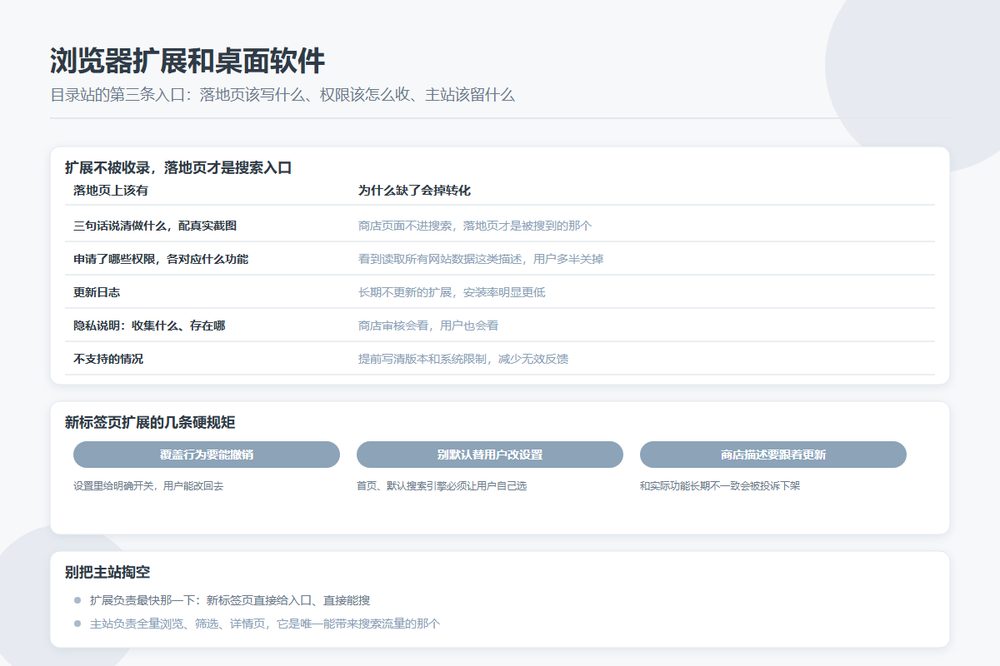This screenshot has width=1000, height=666.
Task: Click text 和实际功能长期不一致会被投诉下架
Action: (719, 485)
